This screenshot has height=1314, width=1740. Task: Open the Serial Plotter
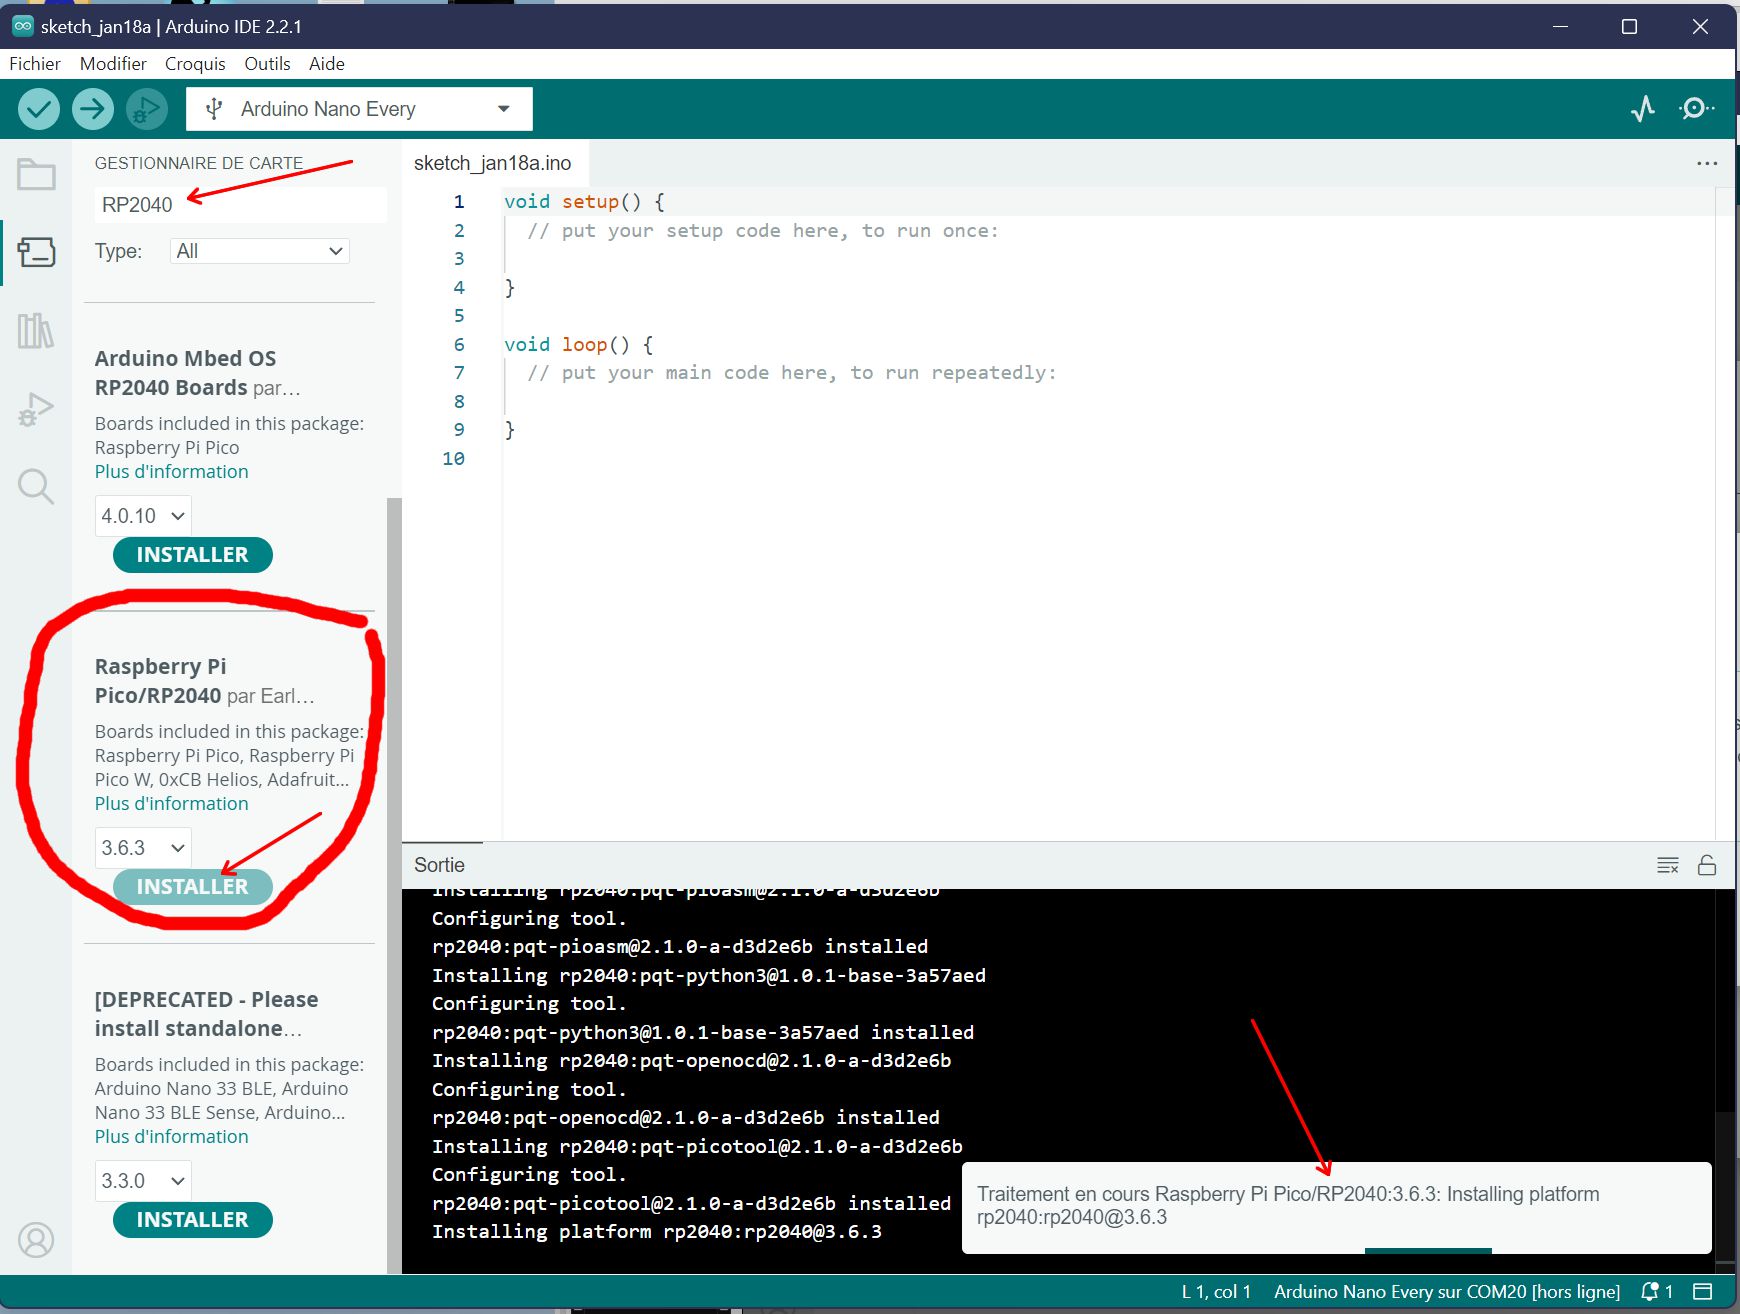(1643, 108)
